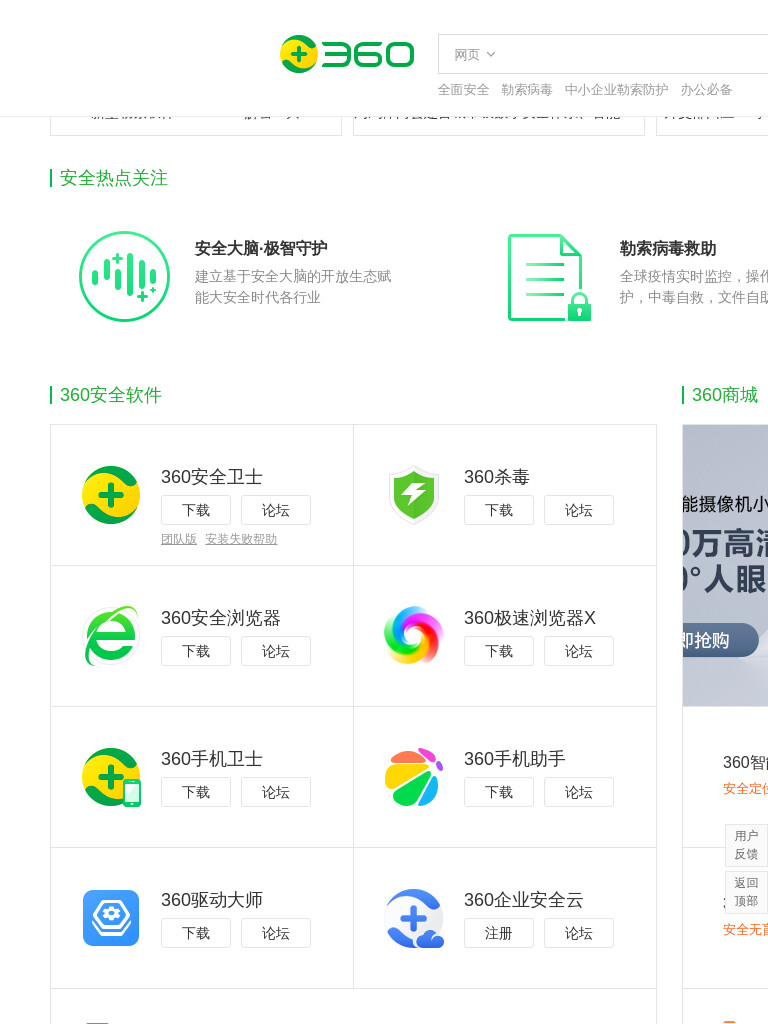Image resolution: width=768 pixels, height=1024 pixels.
Task: Click the 360安全软件 section heading
Action: pos(110,394)
